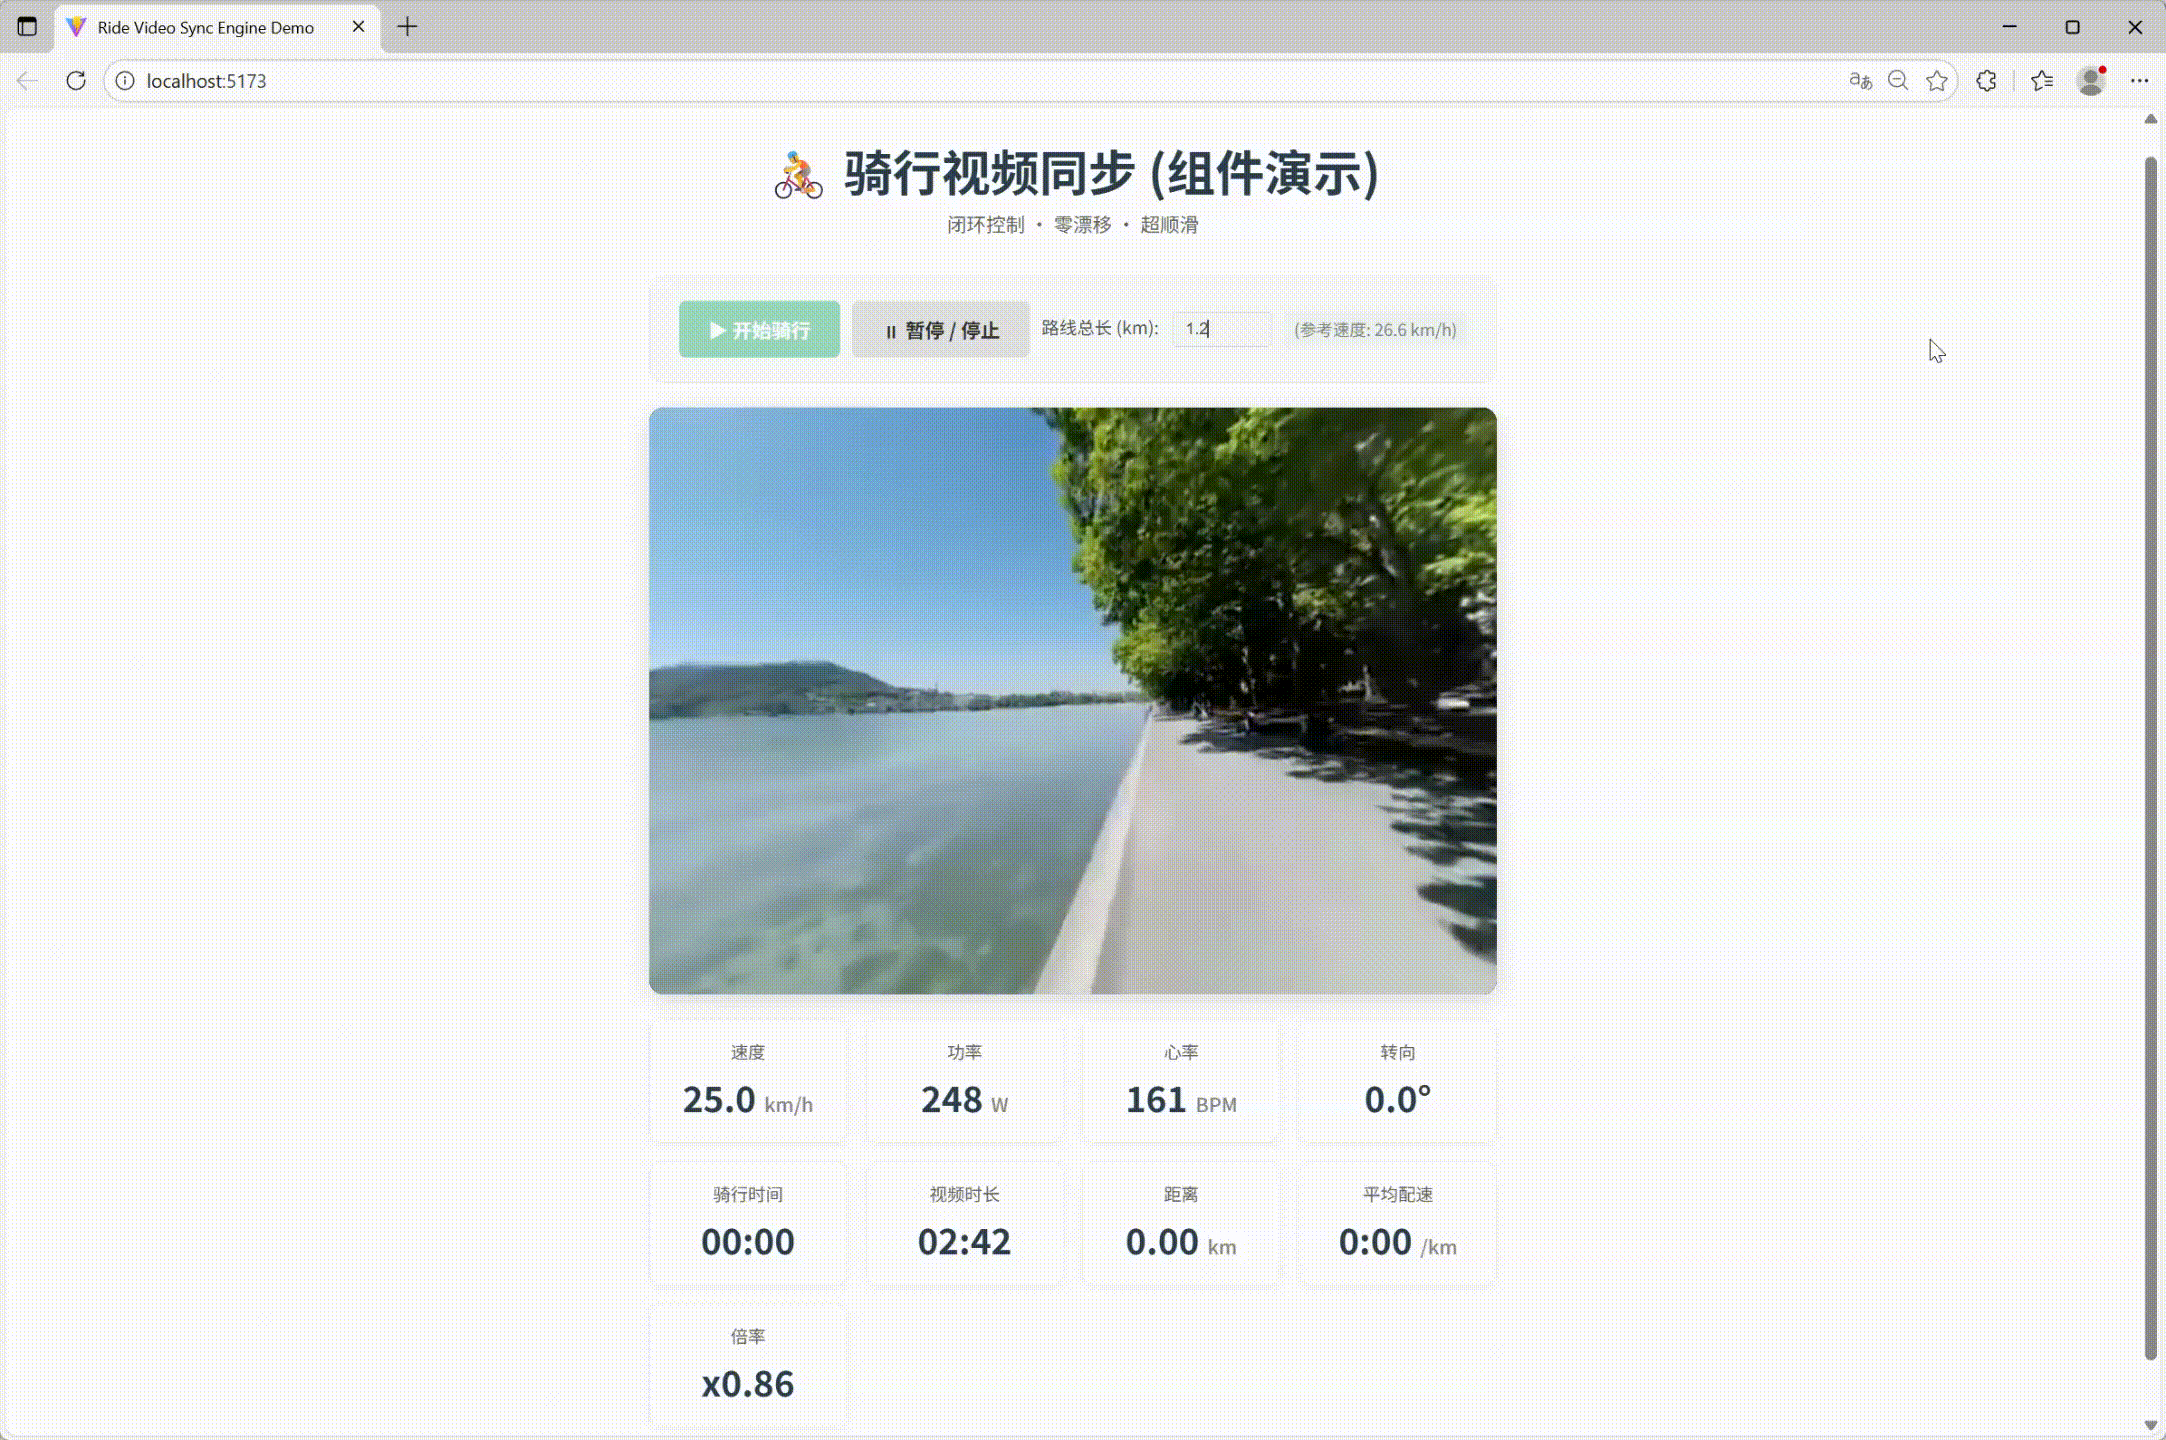This screenshot has width=2166, height=1440.
Task: Add page to favorites star
Action: [1937, 81]
